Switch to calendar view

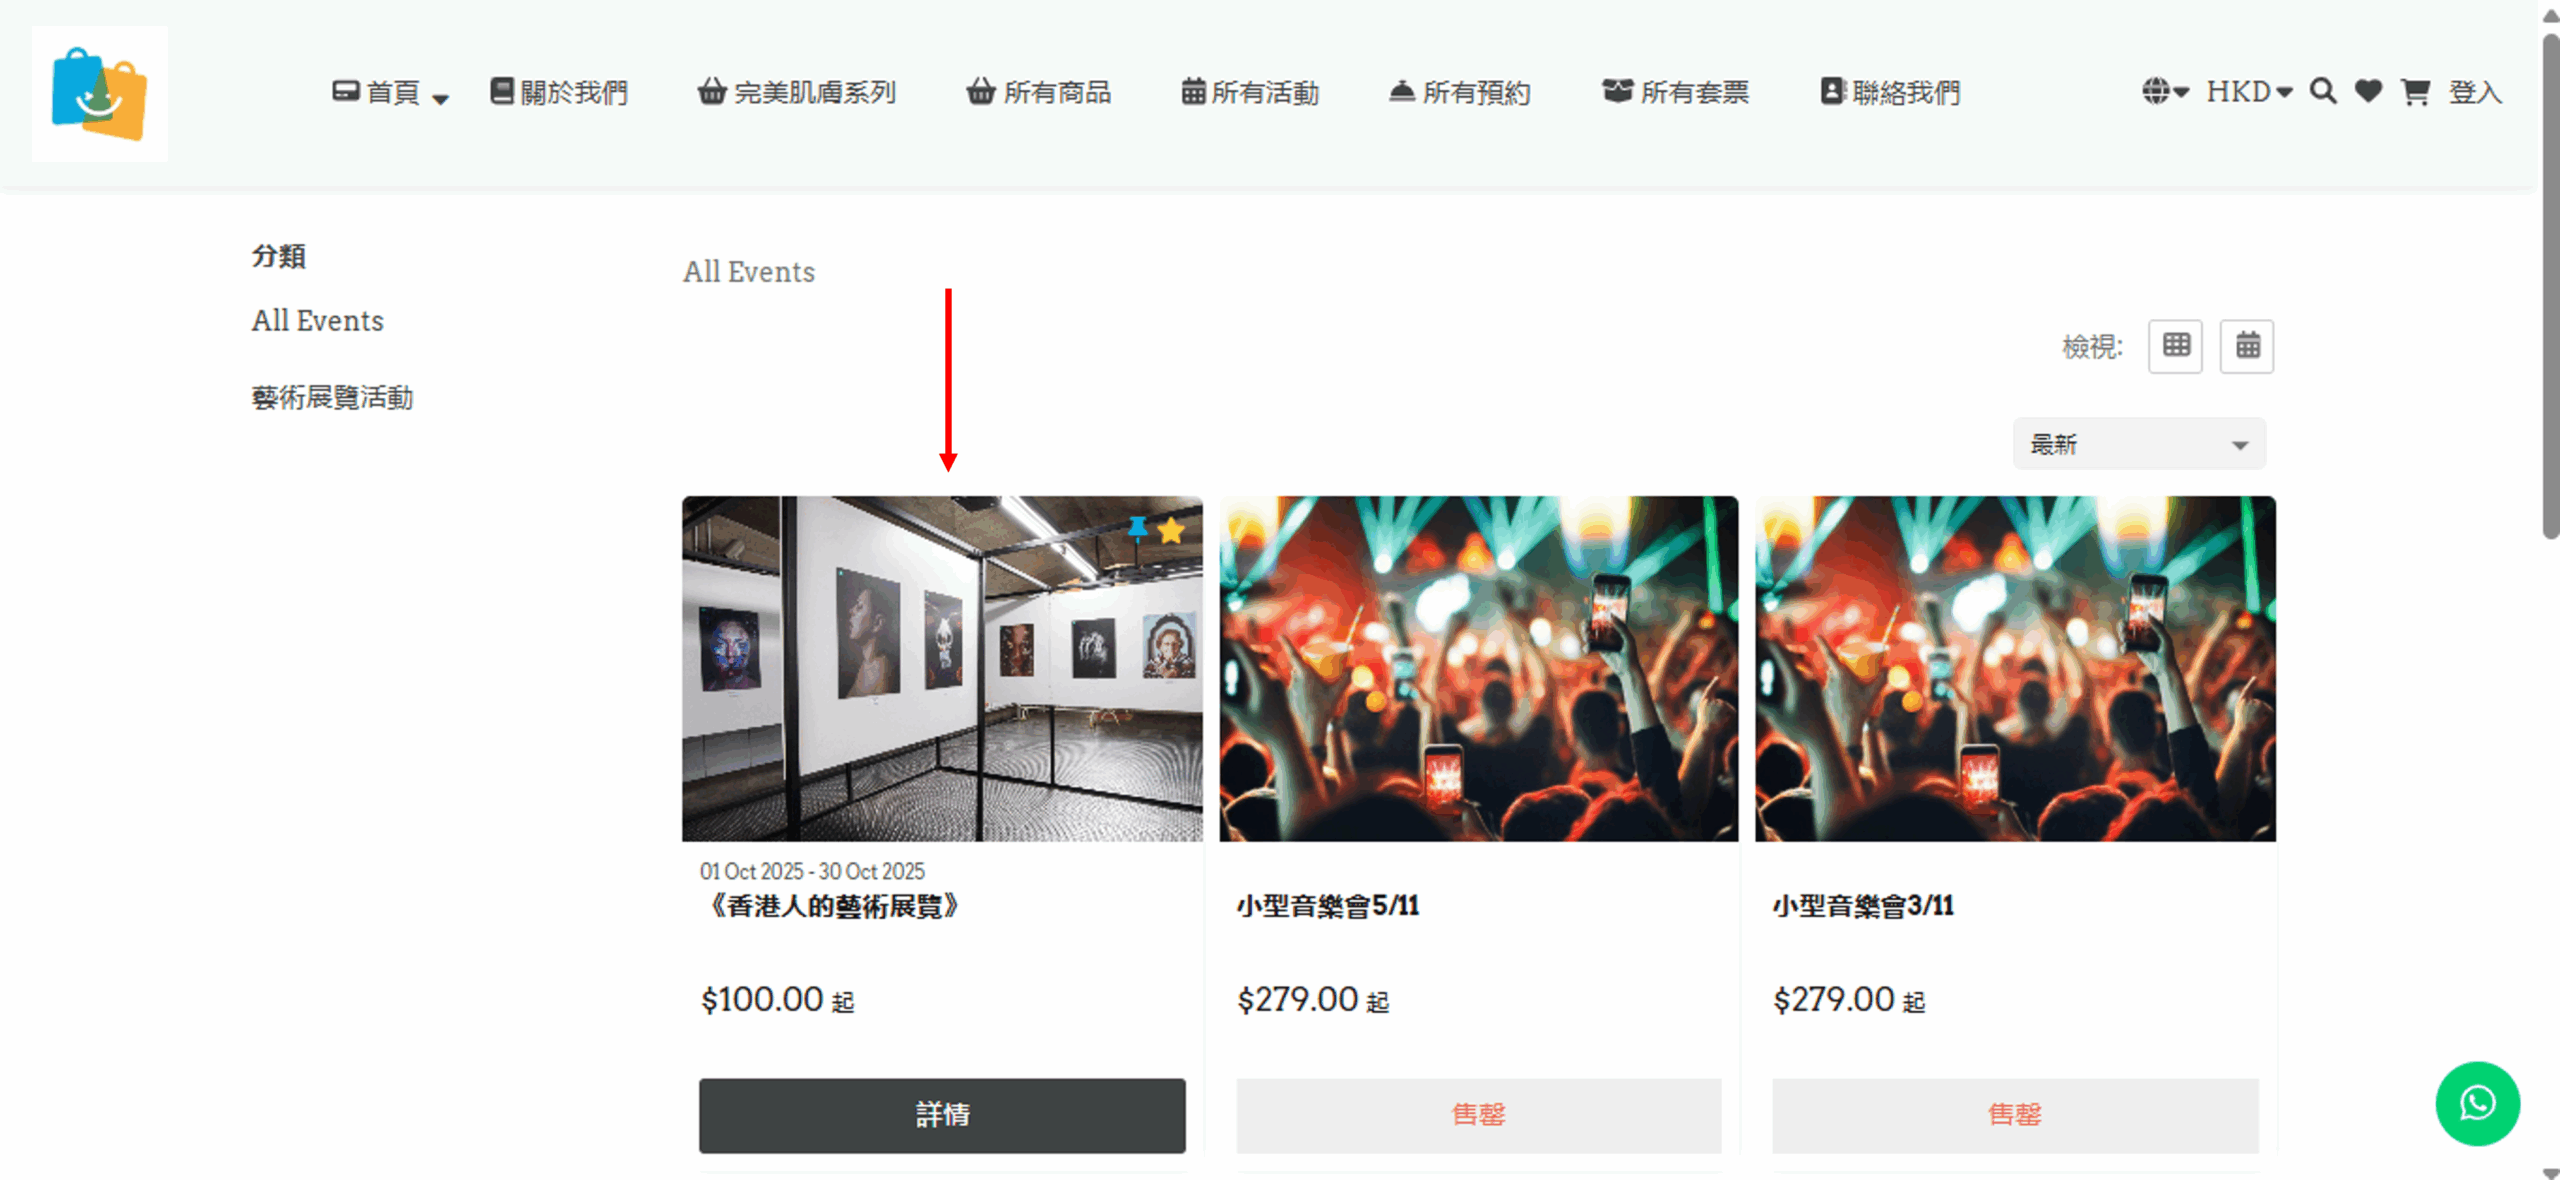(2247, 346)
